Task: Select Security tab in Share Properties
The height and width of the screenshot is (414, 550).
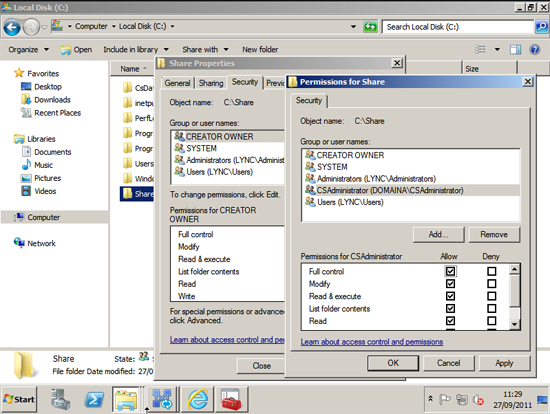Action: point(244,82)
